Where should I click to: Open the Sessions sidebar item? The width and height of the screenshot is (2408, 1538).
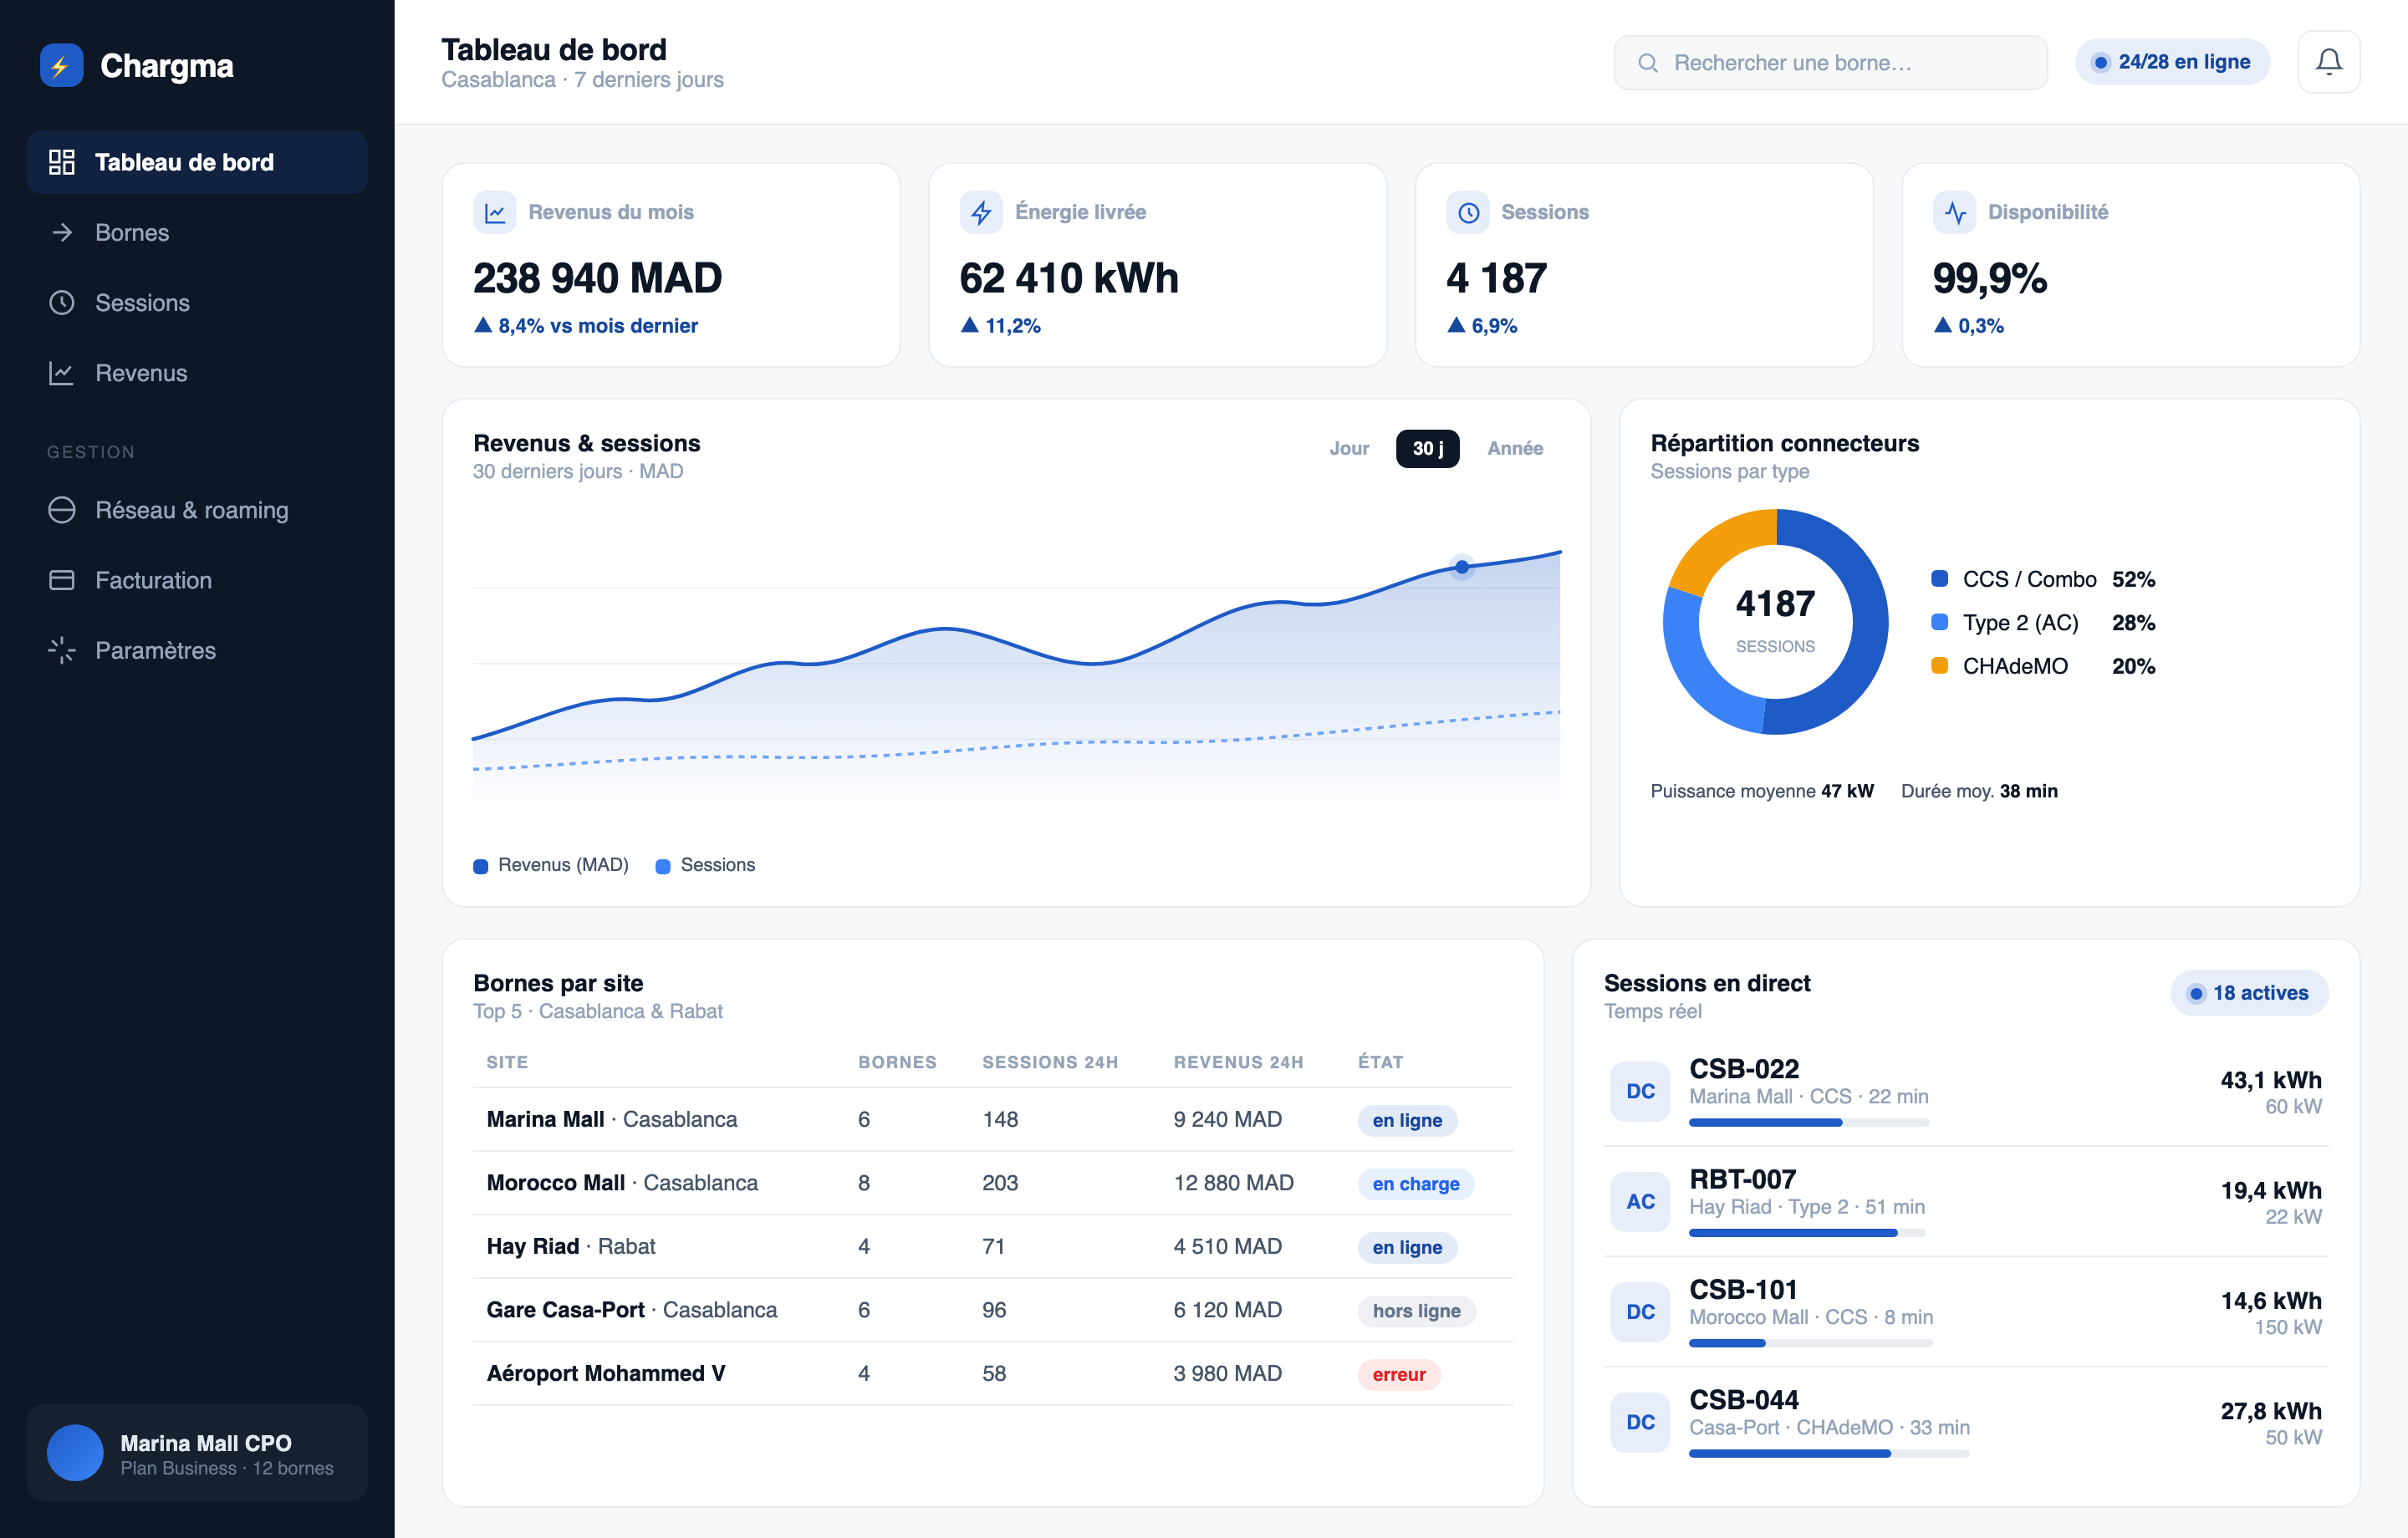[x=197, y=302]
